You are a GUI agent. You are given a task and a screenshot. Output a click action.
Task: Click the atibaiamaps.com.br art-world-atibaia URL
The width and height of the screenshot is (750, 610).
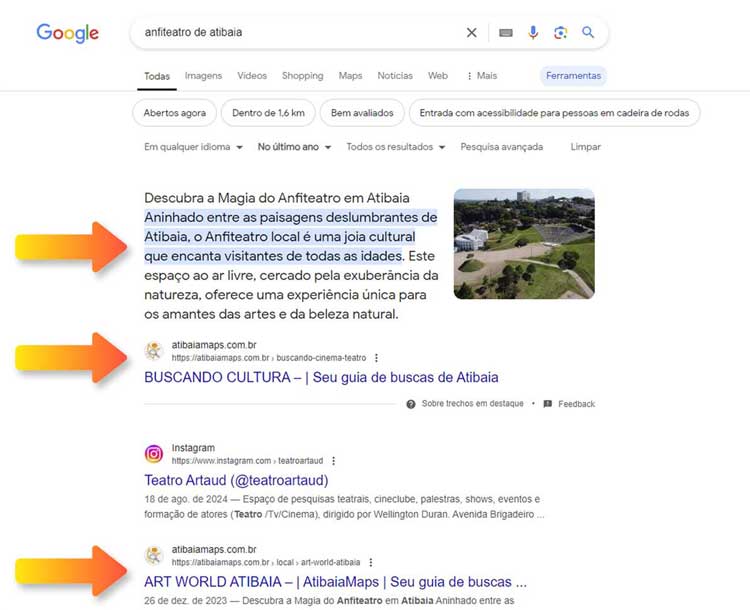coord(266,562)
